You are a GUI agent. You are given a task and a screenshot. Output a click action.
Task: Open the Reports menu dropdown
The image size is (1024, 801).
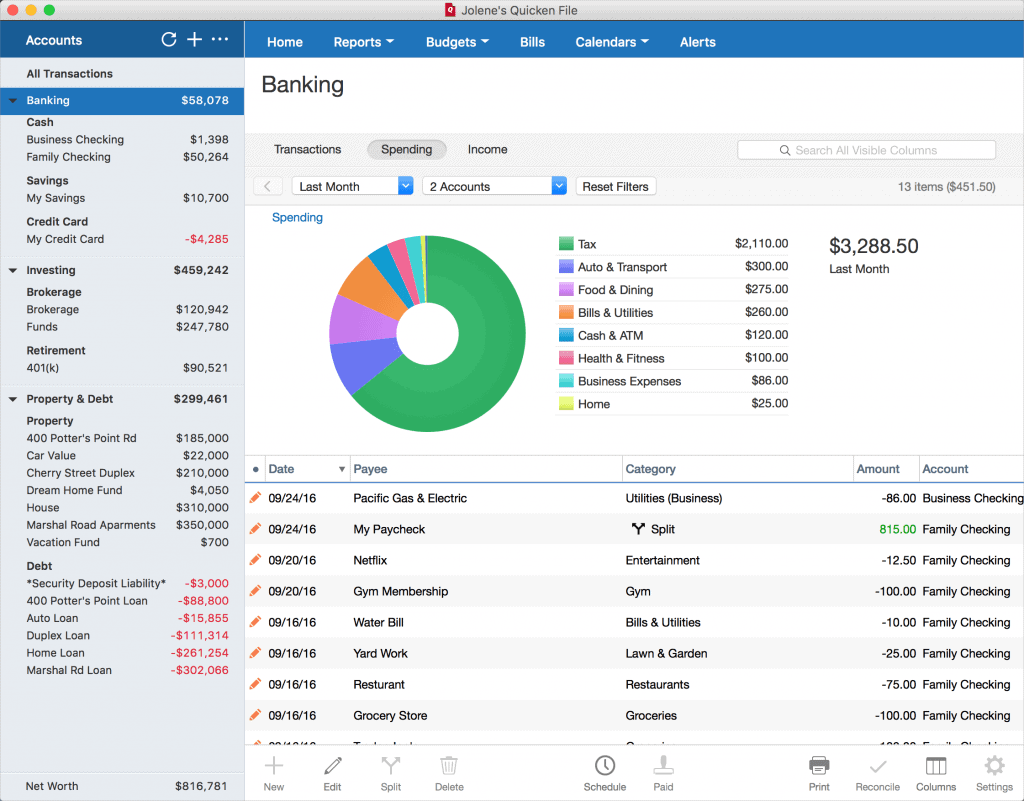pyautogui.click(x=364, y=42)
